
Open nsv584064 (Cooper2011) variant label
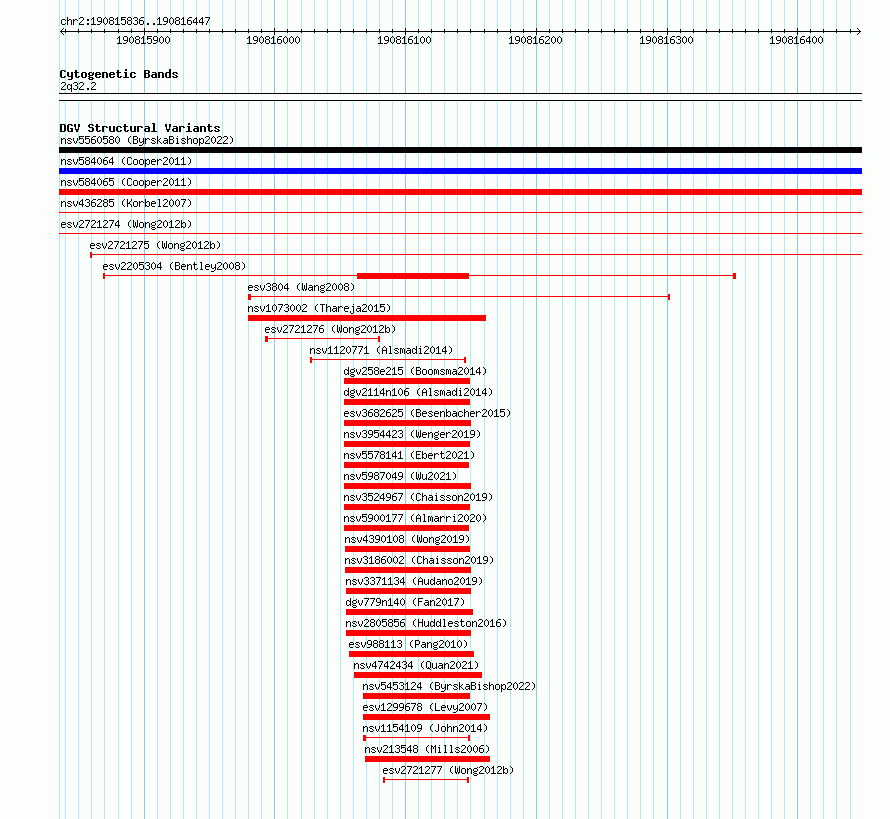coord(126,161)
